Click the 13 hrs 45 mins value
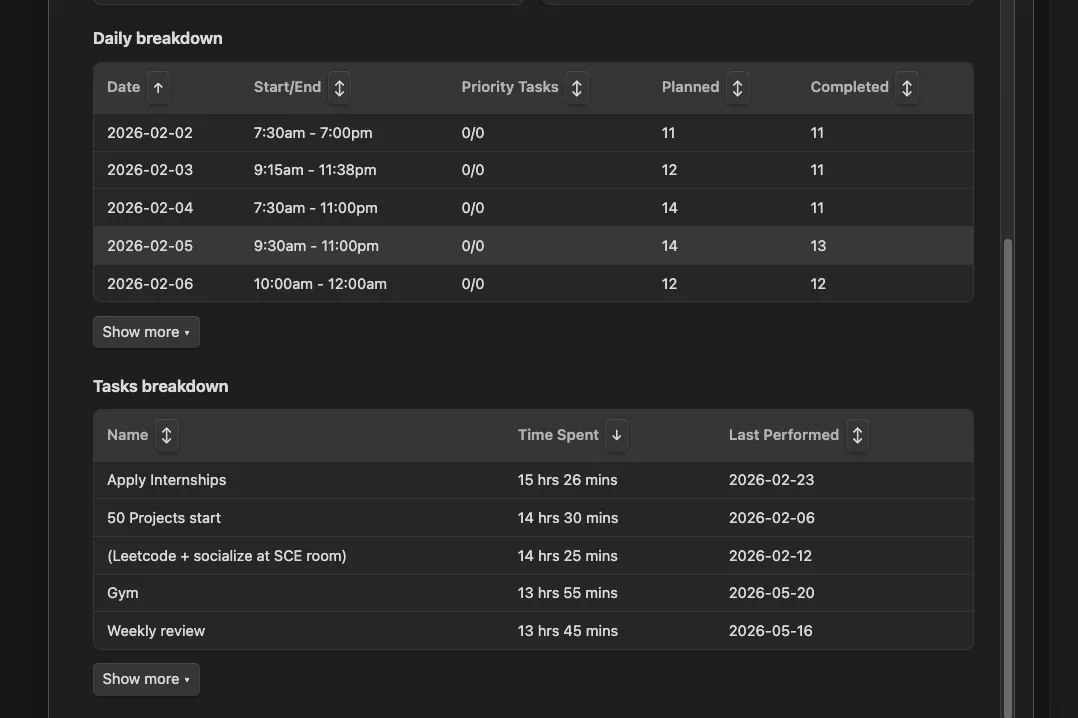1078x718 pixels. [568, 631]
